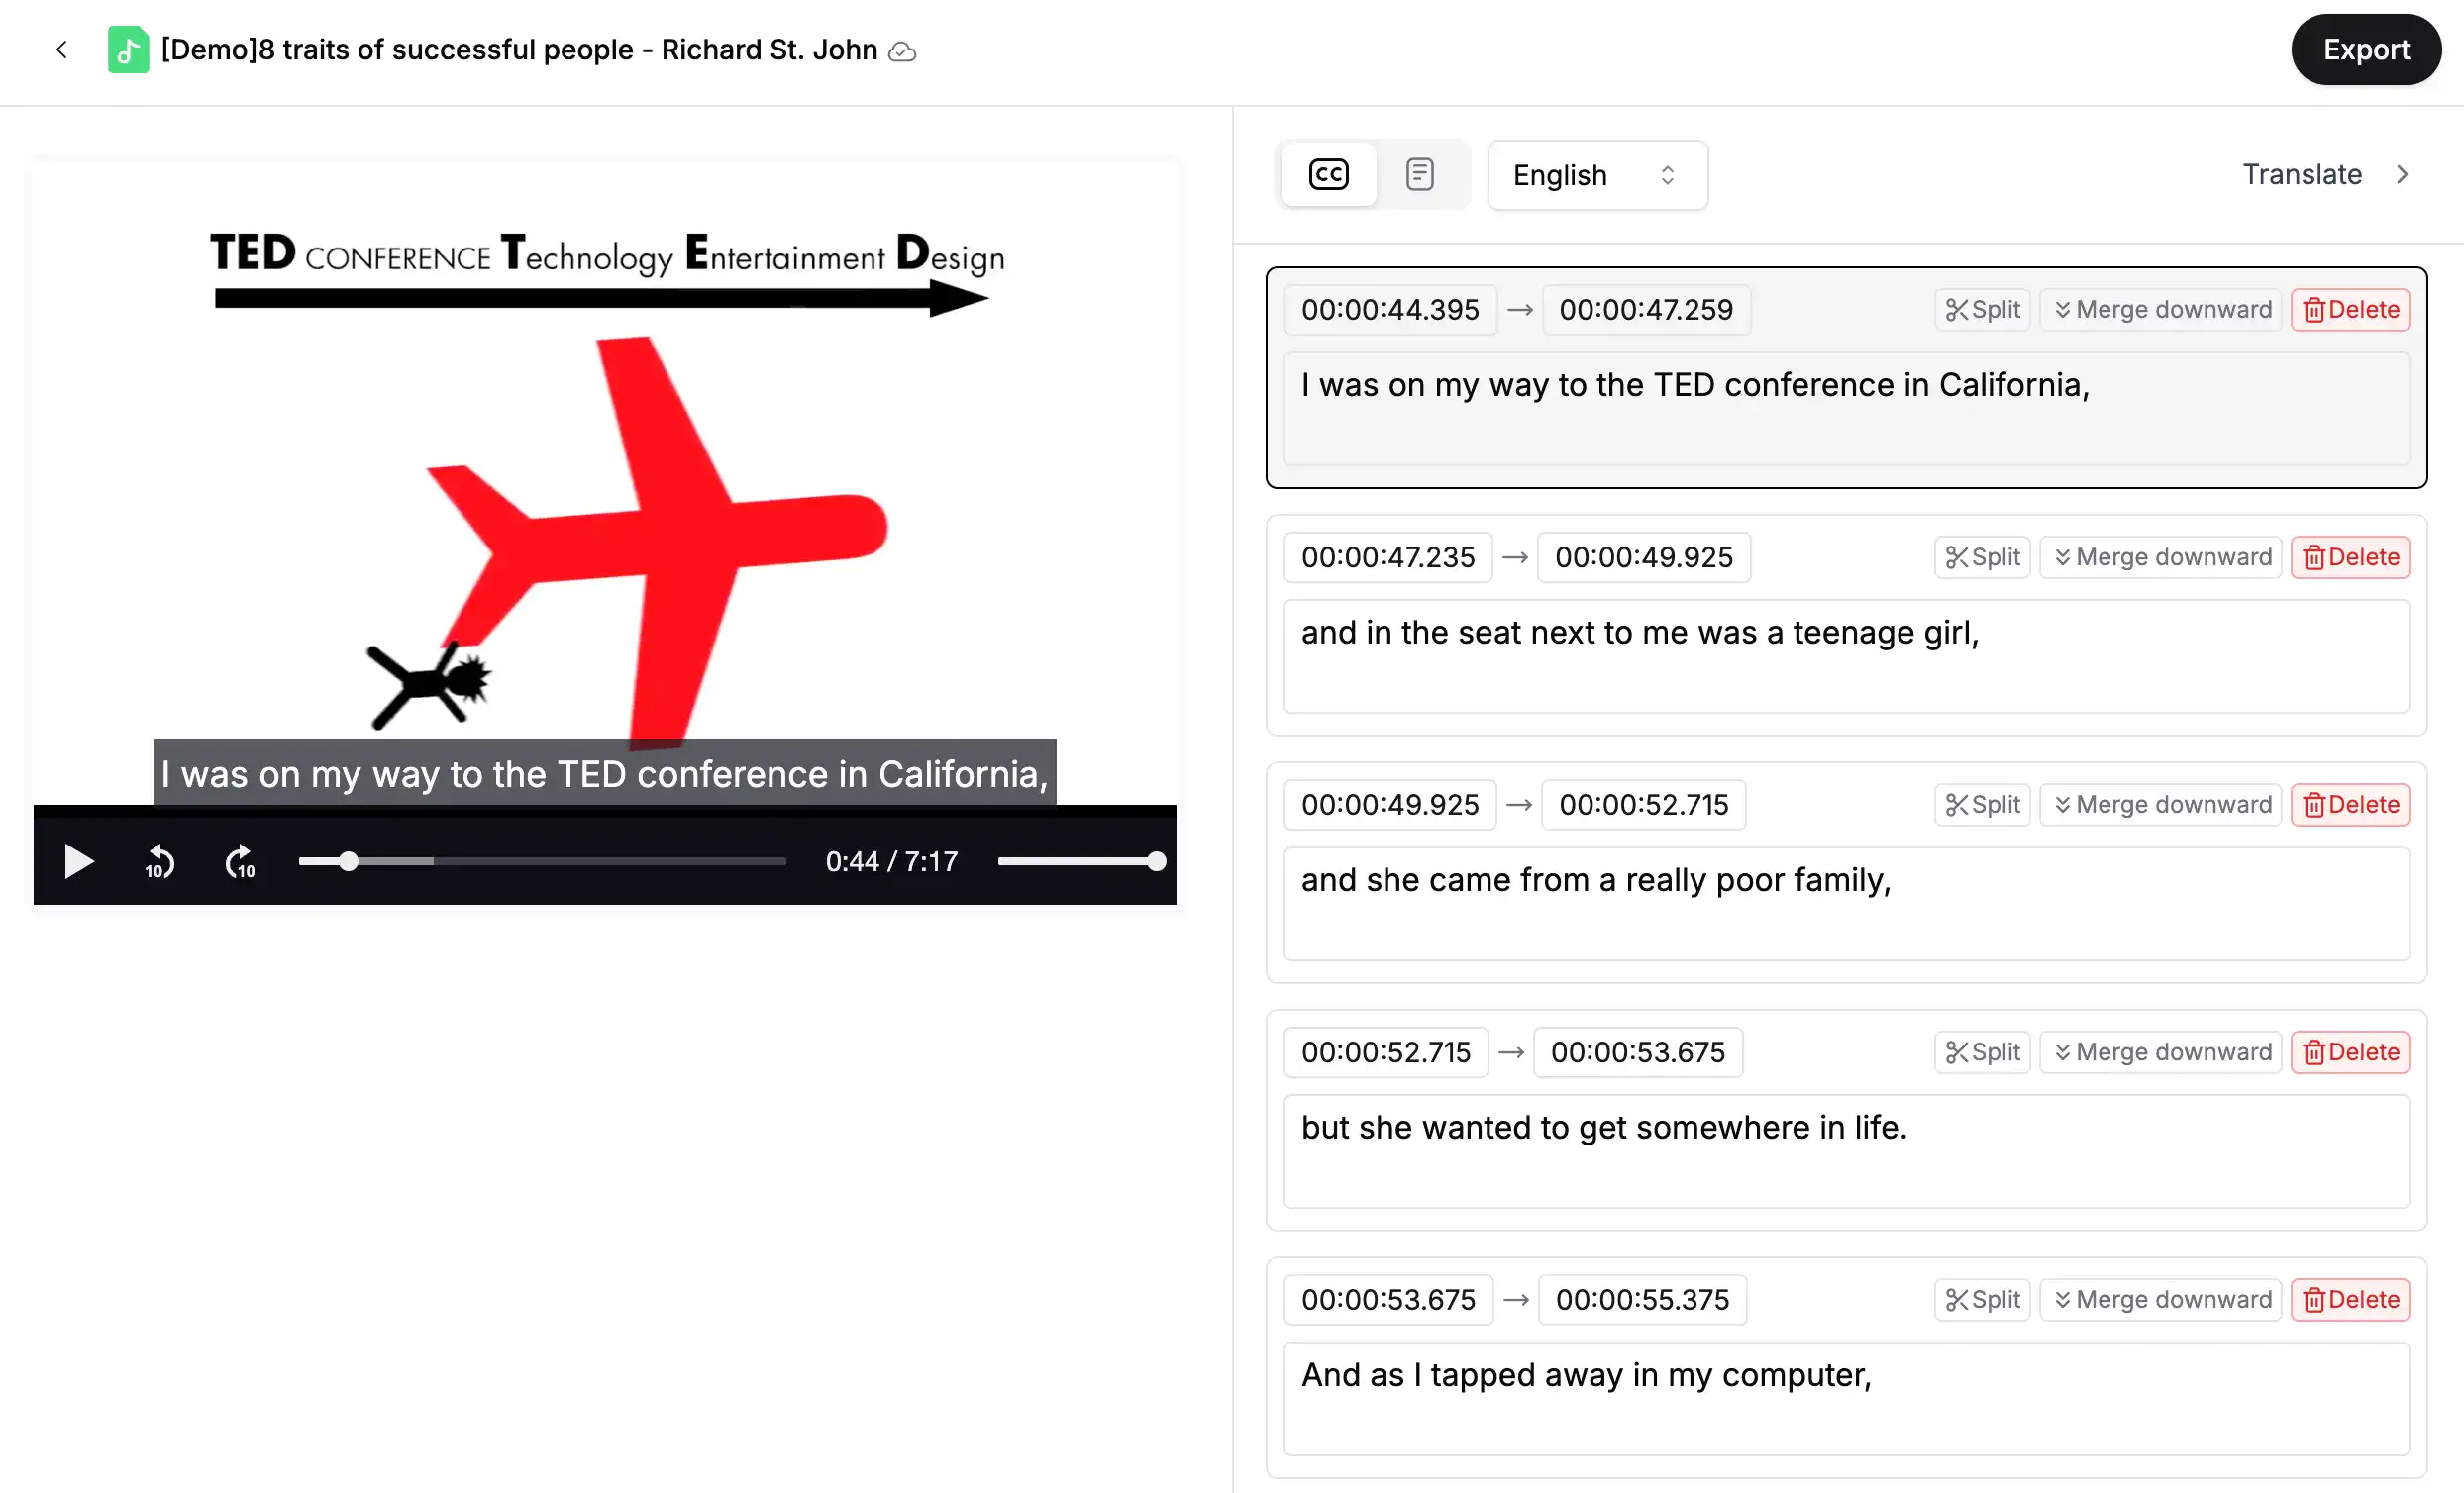Open export format options menu

click(2365, 50)
